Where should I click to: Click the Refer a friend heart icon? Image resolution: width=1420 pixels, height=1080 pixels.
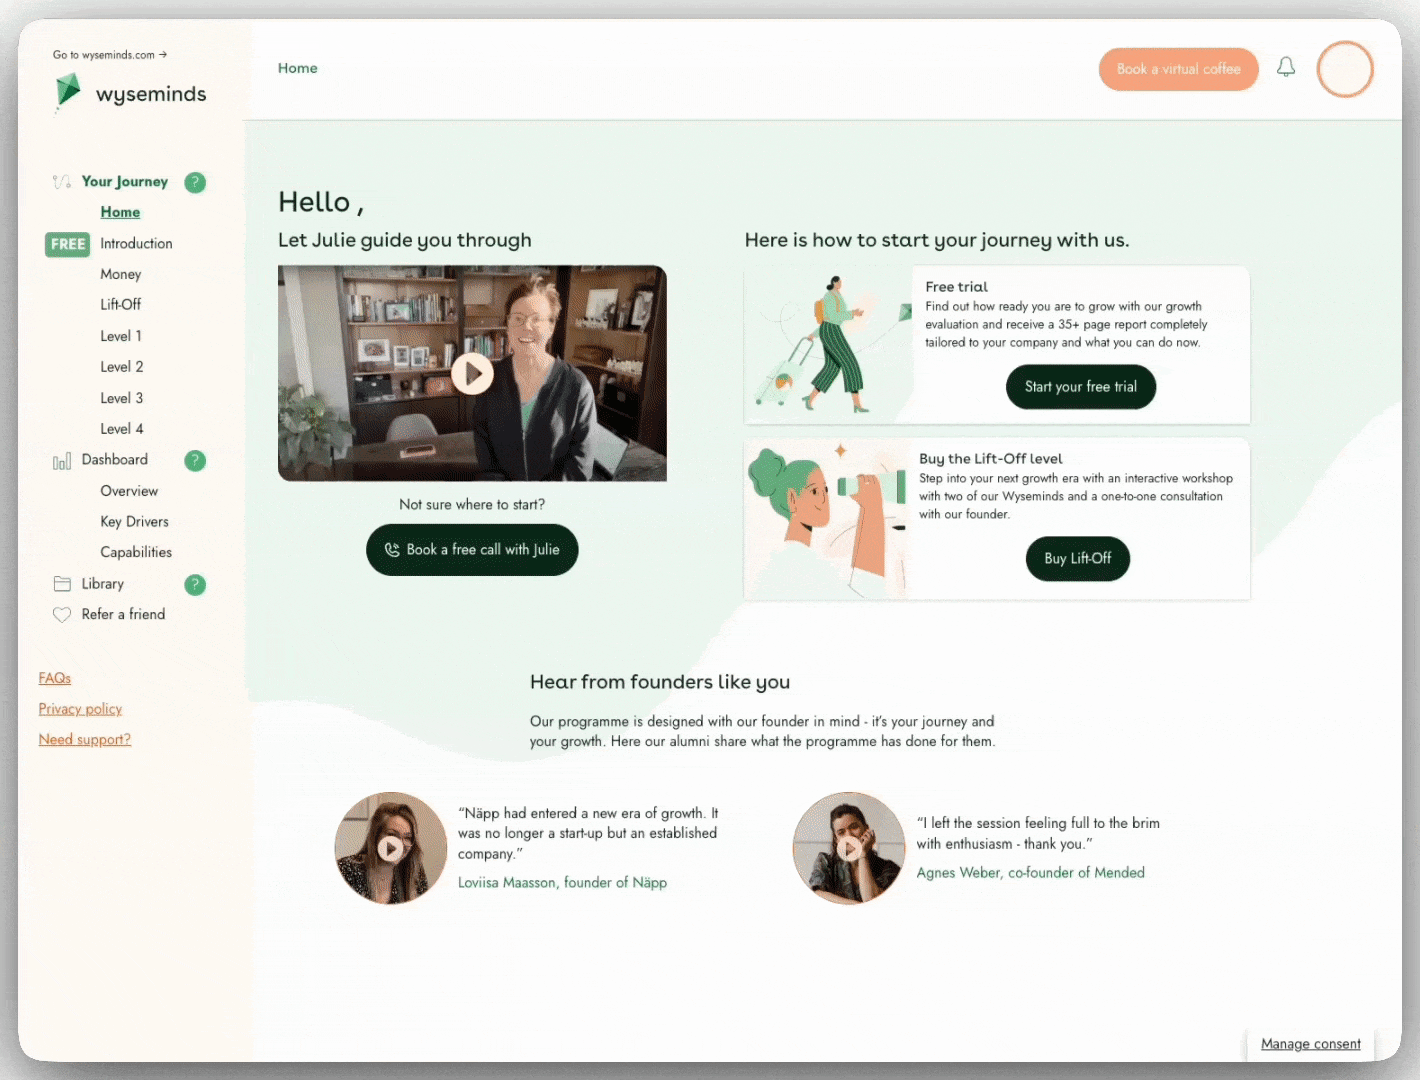click(62, 615)
